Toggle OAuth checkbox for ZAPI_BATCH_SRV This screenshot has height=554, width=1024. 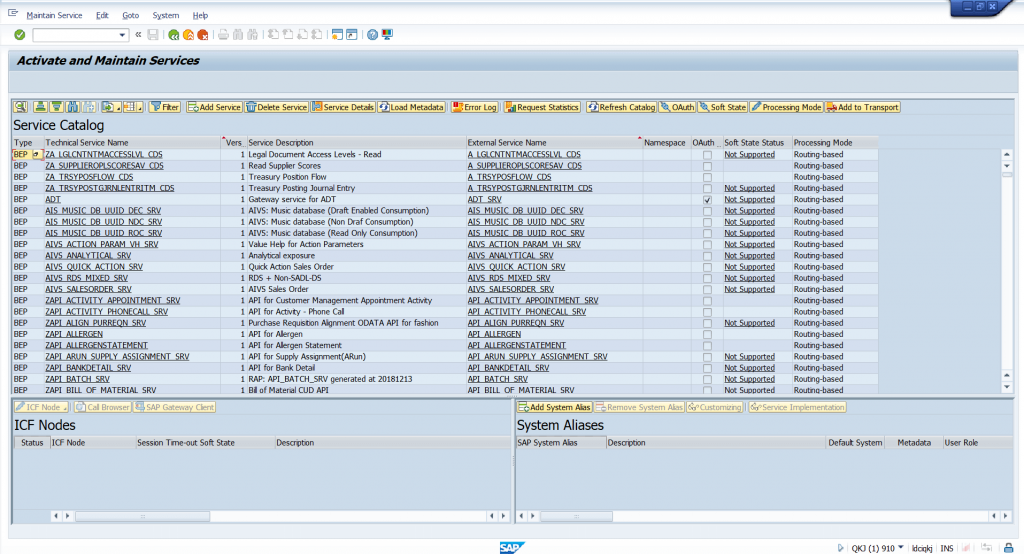coord(707,380)
